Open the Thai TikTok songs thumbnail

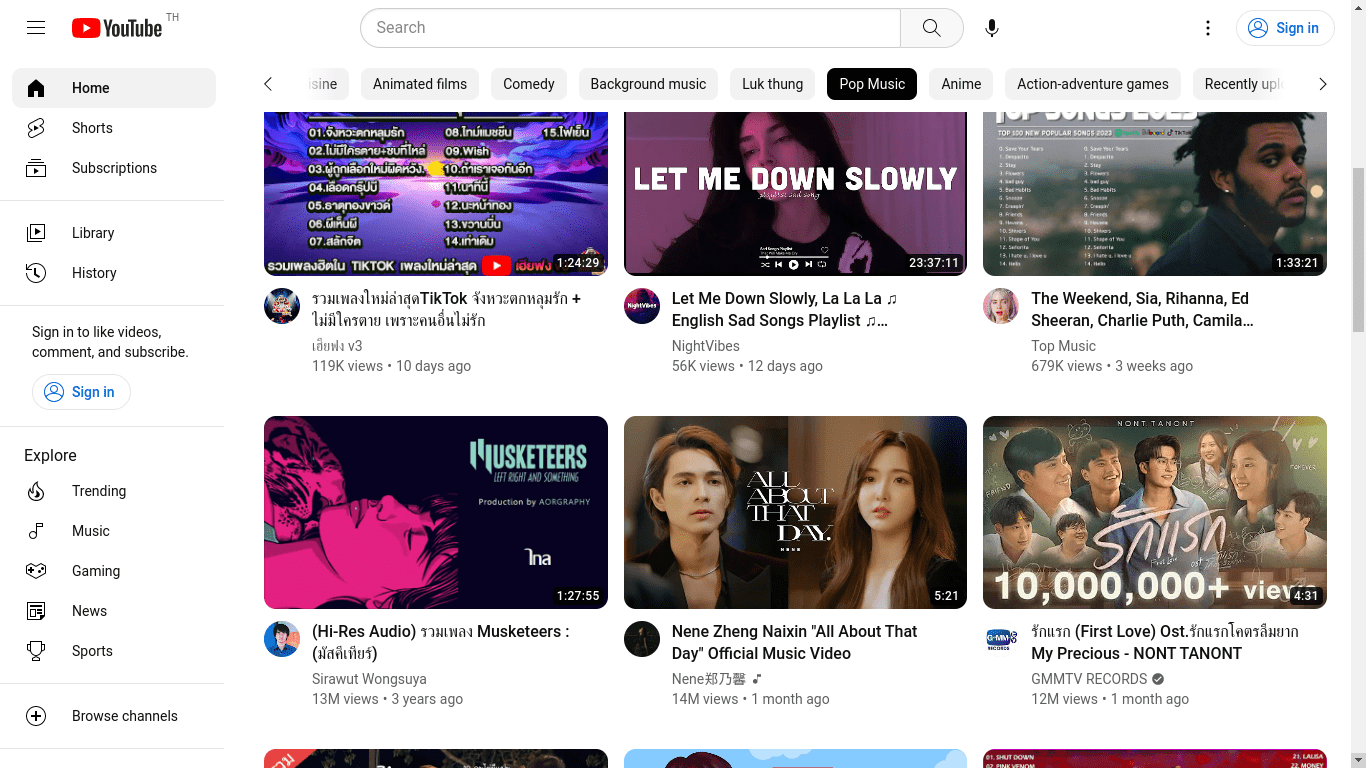436,193
